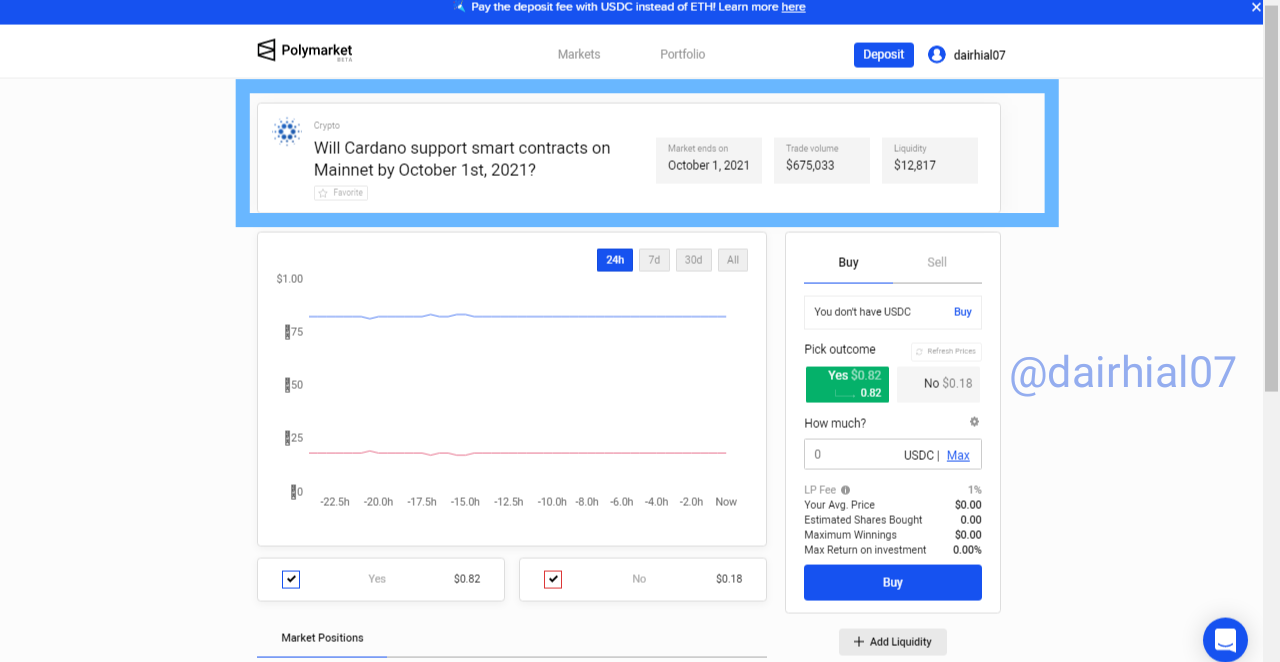Click the Cardano market logo icon
1280x662 pixels.
pyautogui.click(x=287, y=132)
